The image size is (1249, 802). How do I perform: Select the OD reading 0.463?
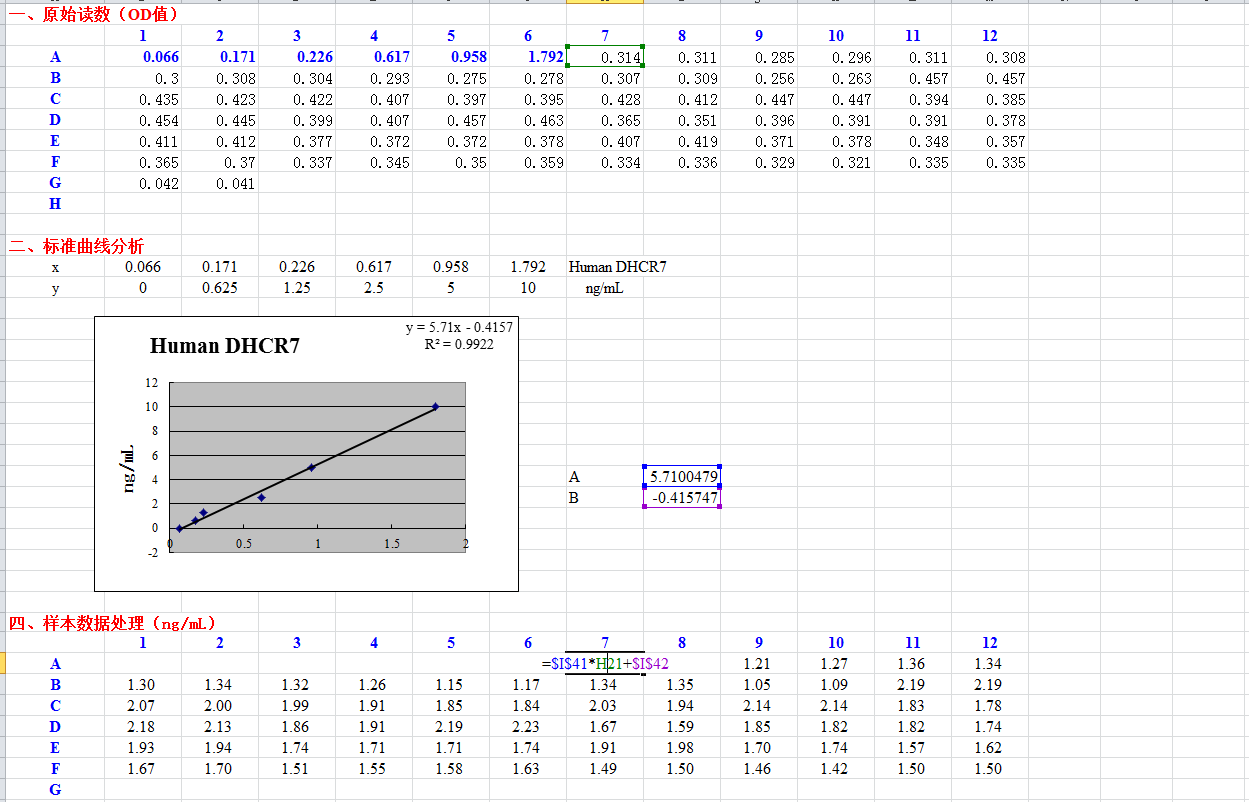coord(544,120)
